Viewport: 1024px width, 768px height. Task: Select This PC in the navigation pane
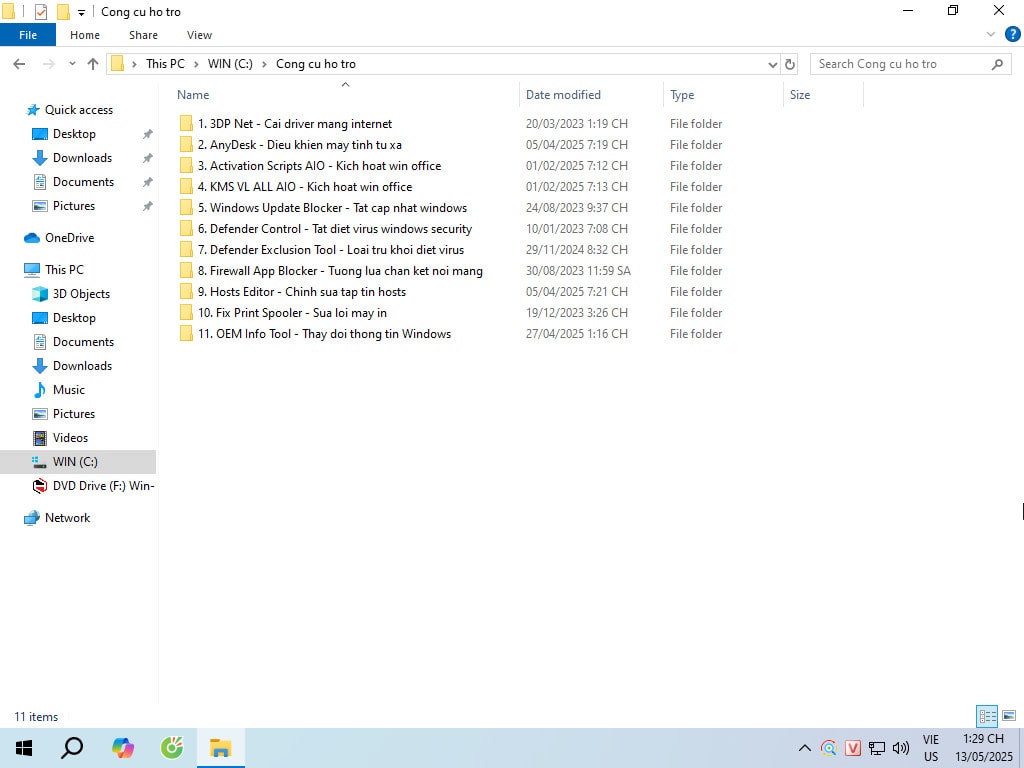point(64,270)
